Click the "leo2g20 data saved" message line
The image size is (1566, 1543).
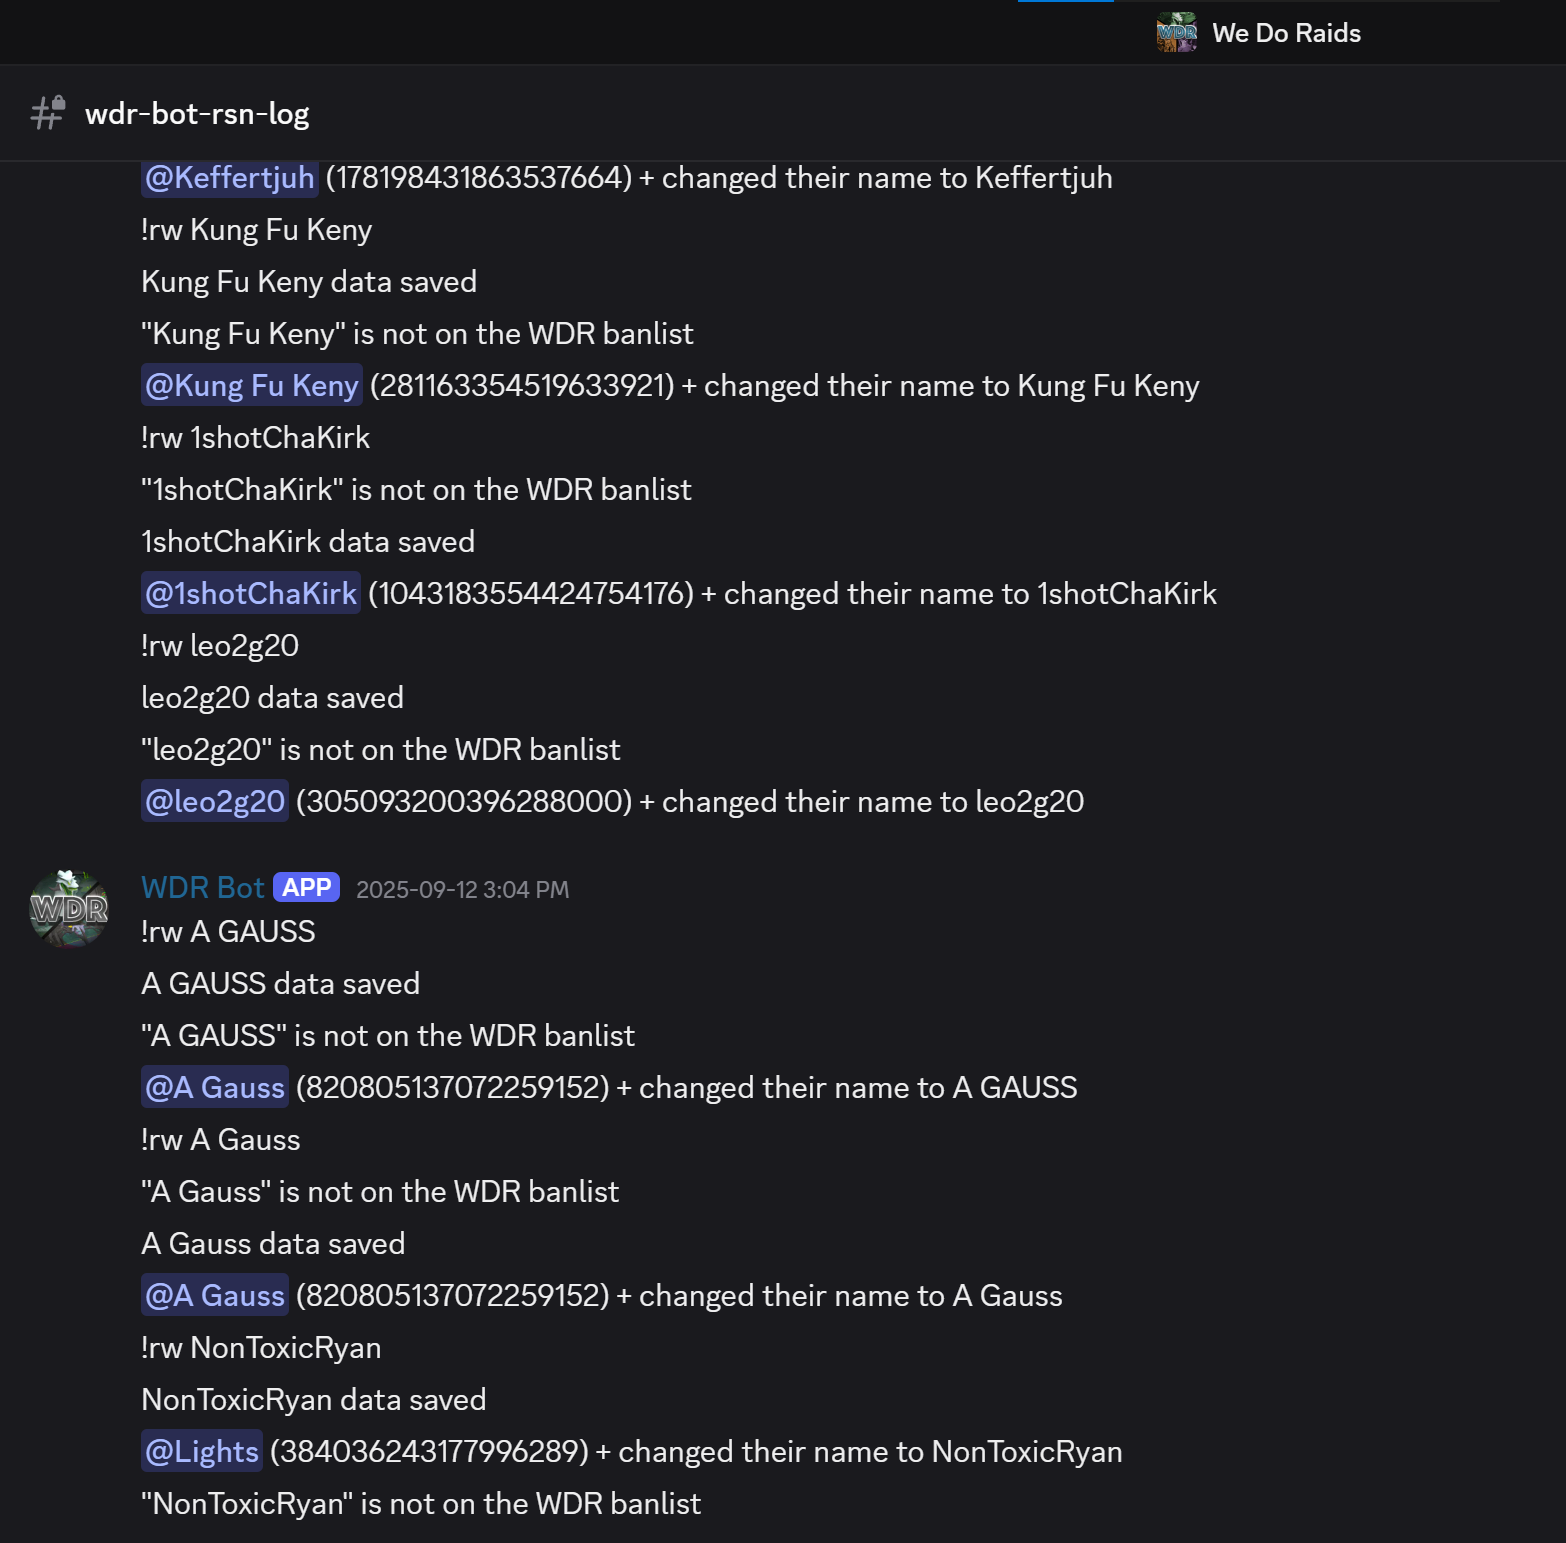pyautogui.click(x=272, y=698)
